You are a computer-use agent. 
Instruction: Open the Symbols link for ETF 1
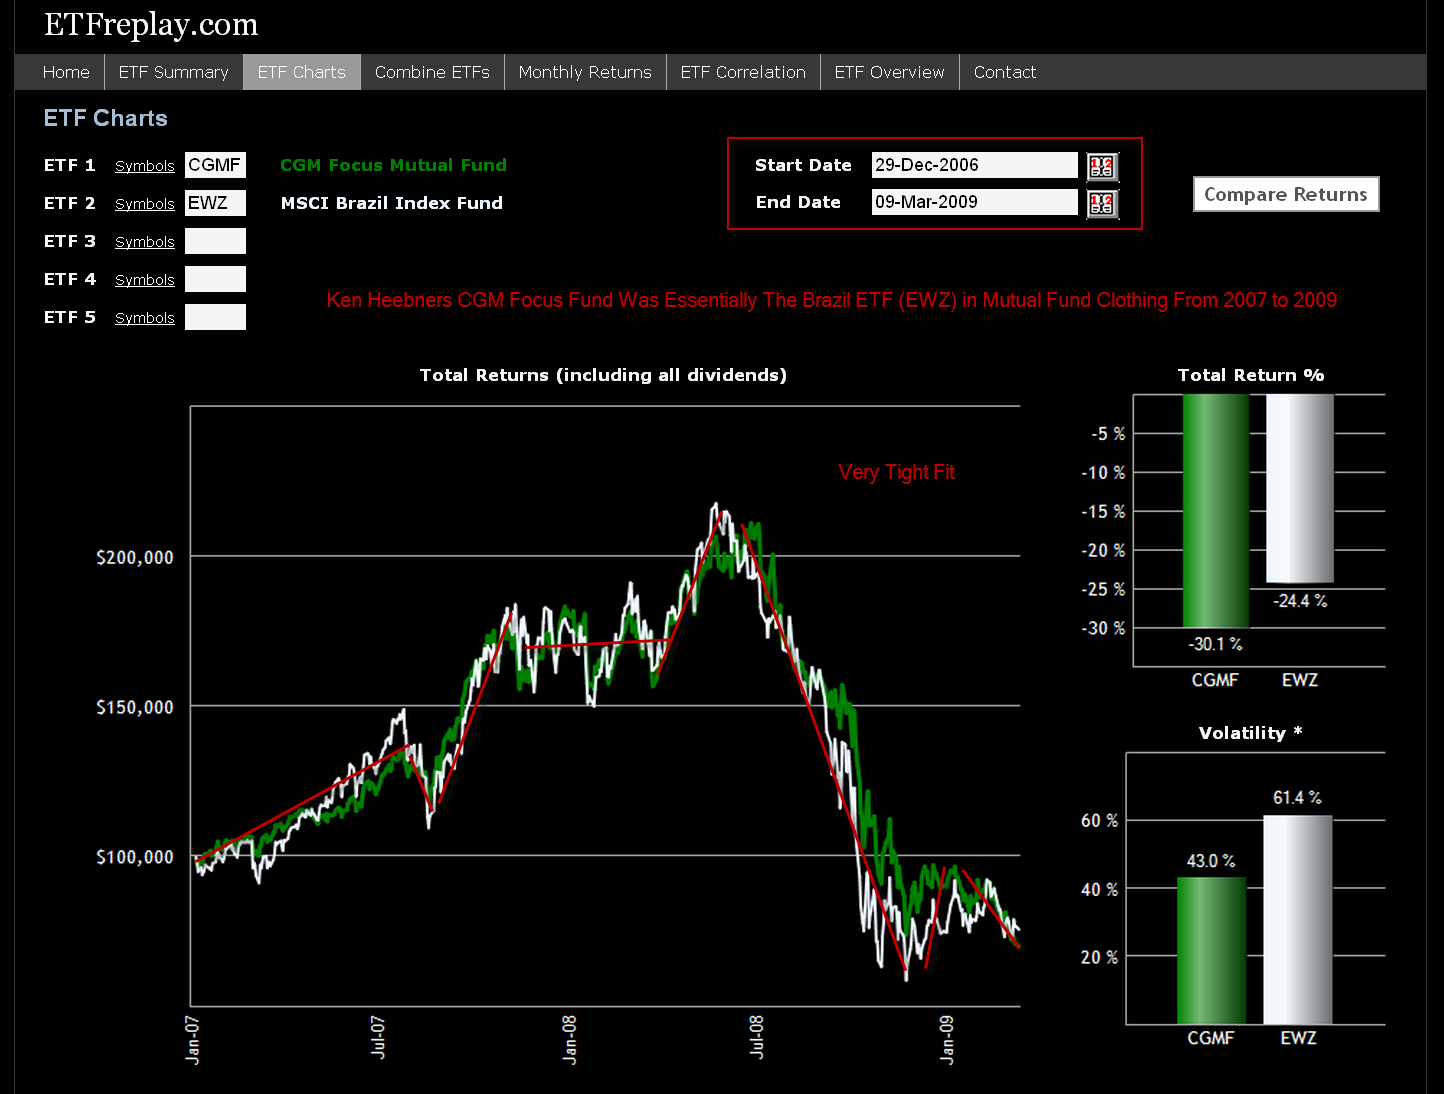(145, 166)
